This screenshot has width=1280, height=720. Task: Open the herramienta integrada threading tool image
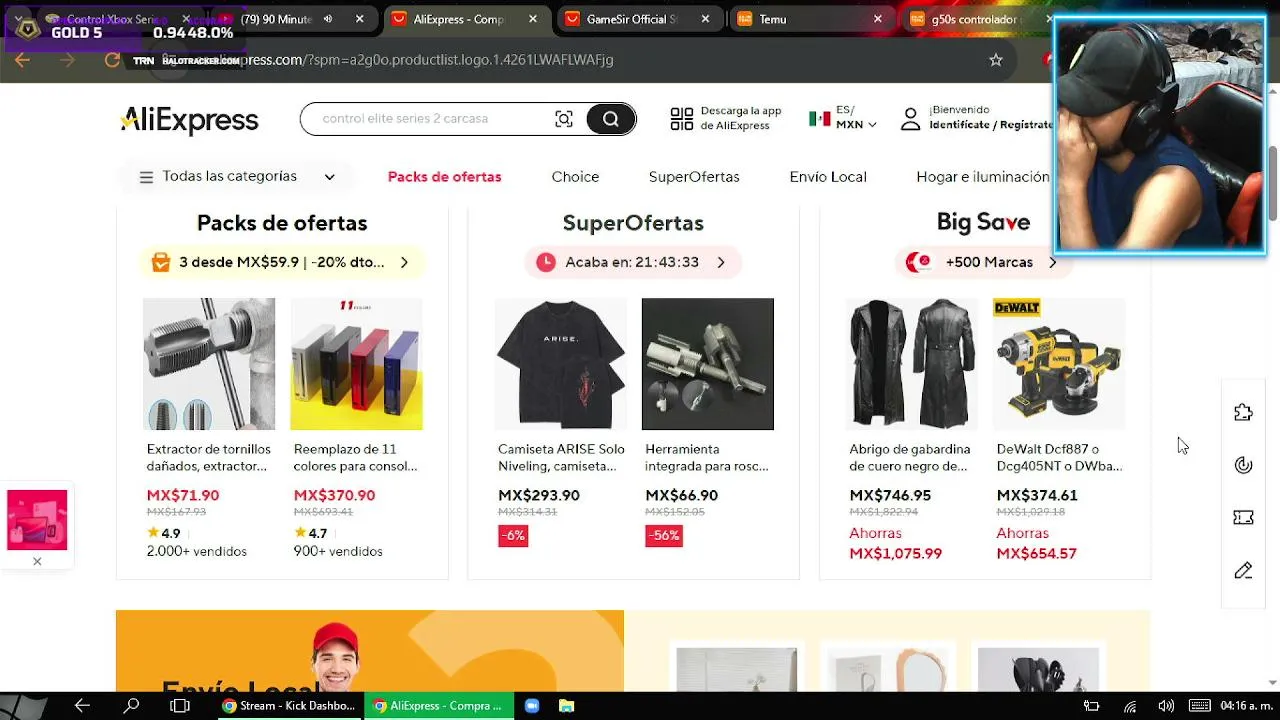pos(708,364)
